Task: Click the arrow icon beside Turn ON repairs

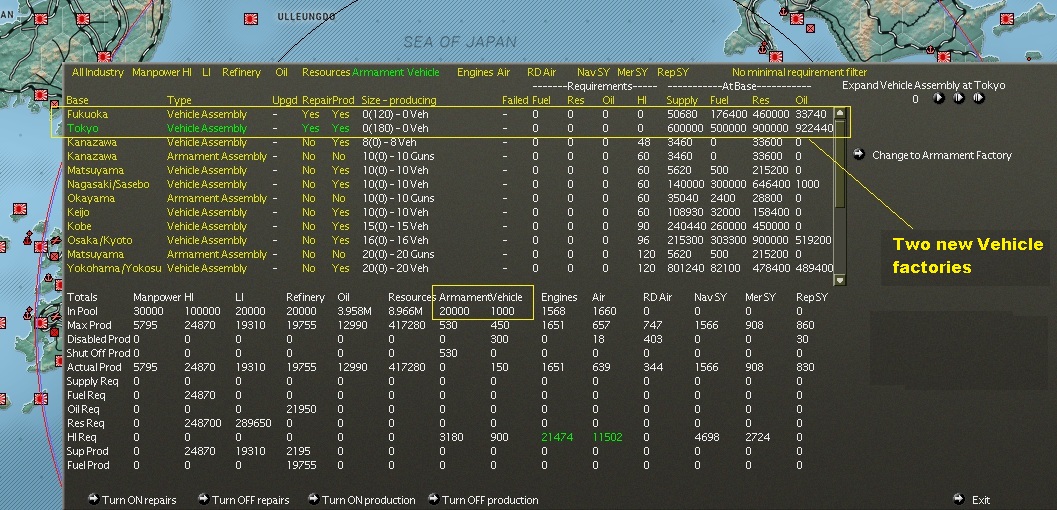Action: click(94, 499)
